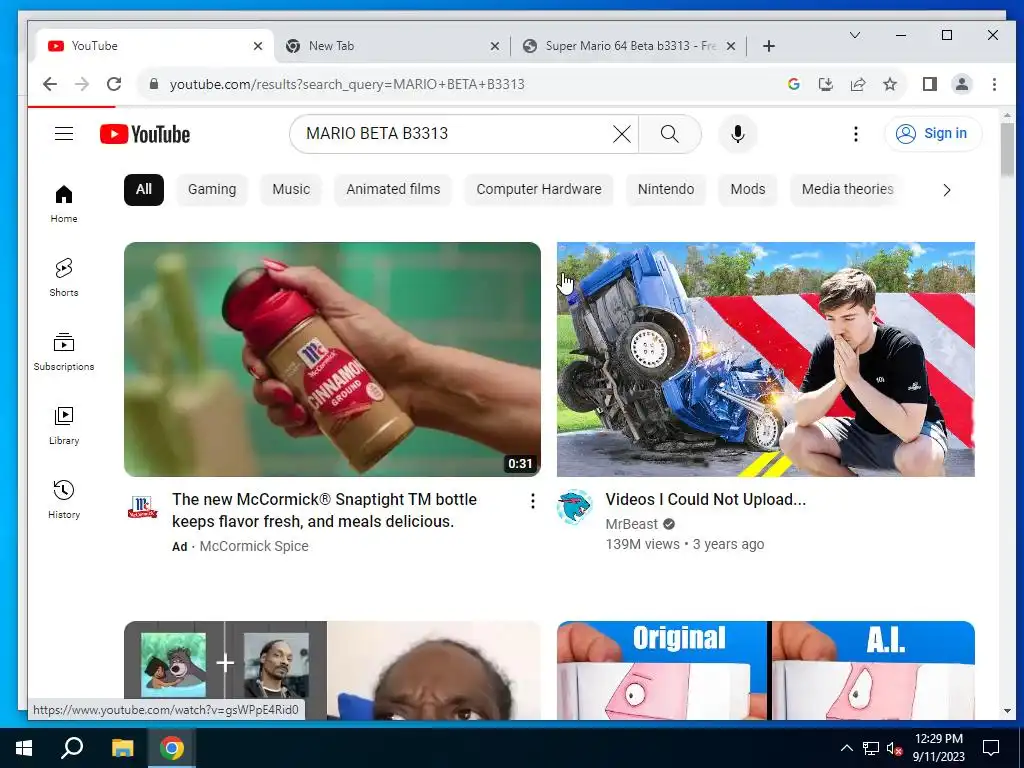Screen dimensions: 1024x768
Task: Open the Snoop Dogg video thumbnail
Action: tap(332, 671)
